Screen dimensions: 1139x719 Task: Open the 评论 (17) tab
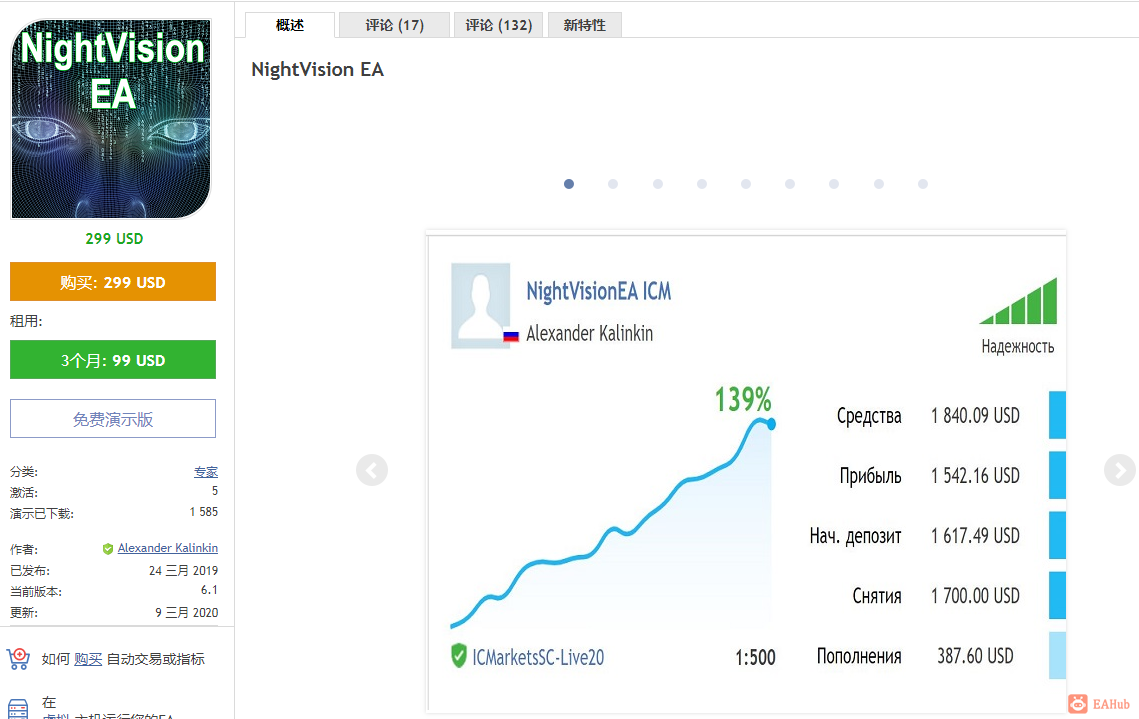click(394, 25)
